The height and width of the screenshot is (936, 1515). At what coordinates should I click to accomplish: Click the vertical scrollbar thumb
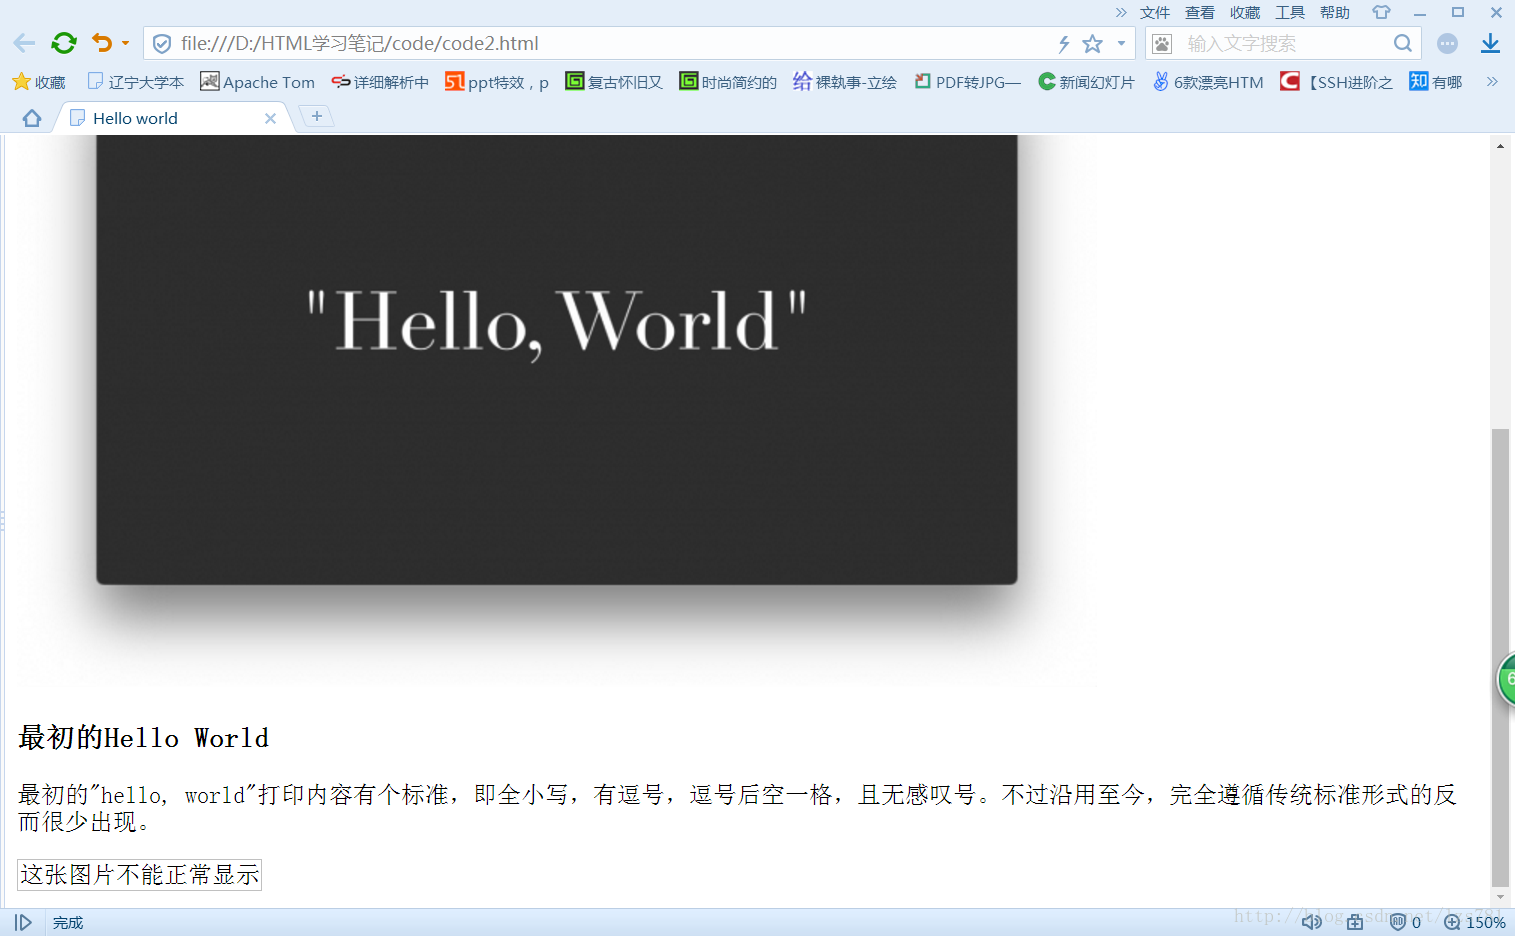(1500, 657)
